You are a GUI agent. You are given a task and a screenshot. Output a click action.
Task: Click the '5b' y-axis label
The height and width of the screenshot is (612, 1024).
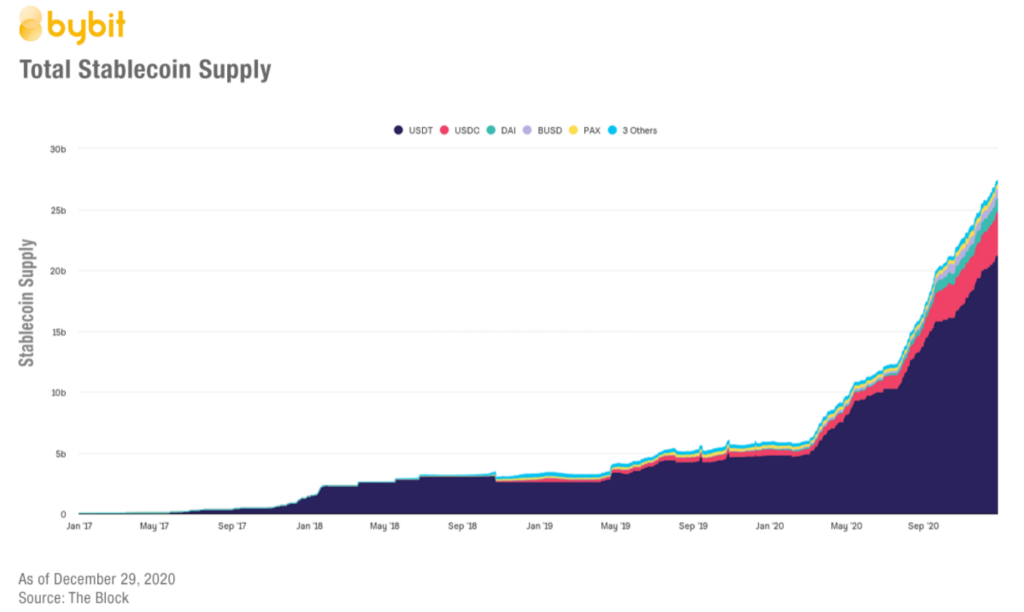60,453
